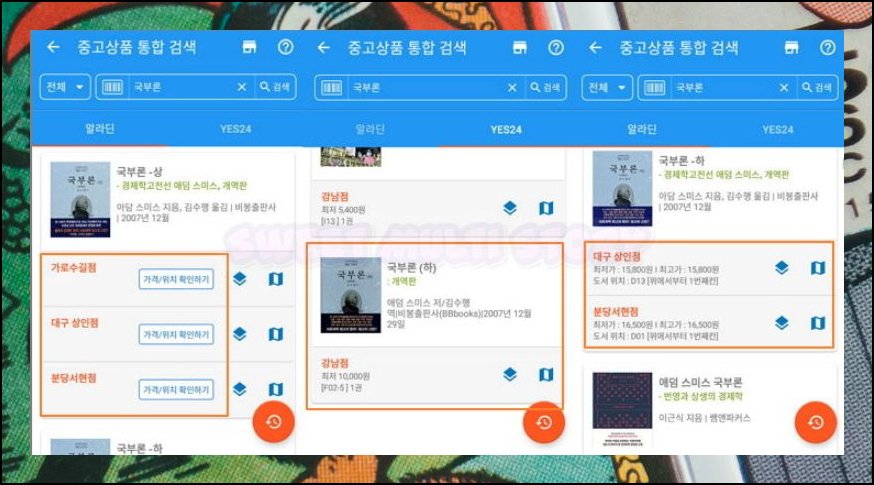Tap the barcode scanner icon on the left screen
Viewport: 874px width, 485px height.
pyautogui.click(x=112, y=88)
